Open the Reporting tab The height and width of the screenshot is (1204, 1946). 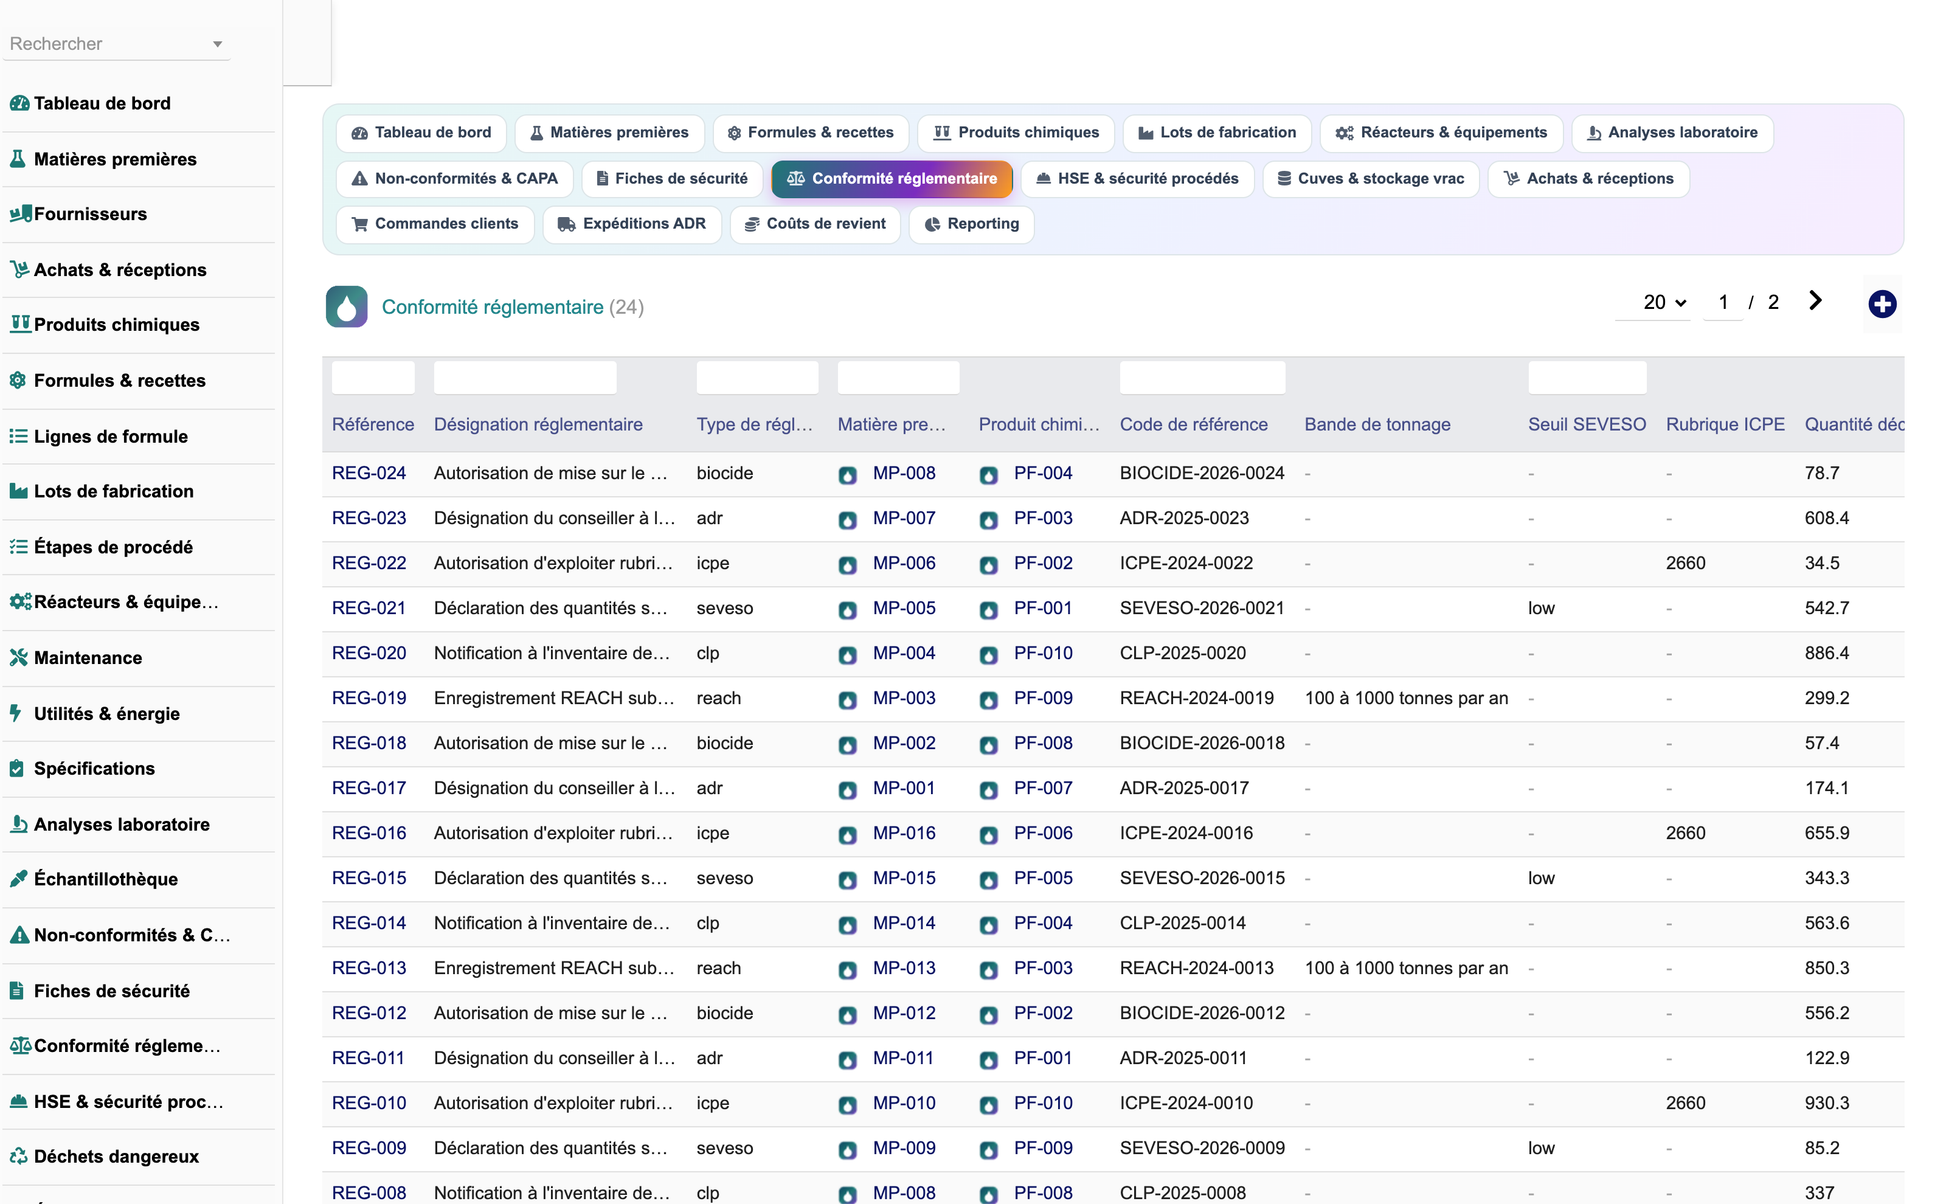pyautogui.click(x=971, y=224)
